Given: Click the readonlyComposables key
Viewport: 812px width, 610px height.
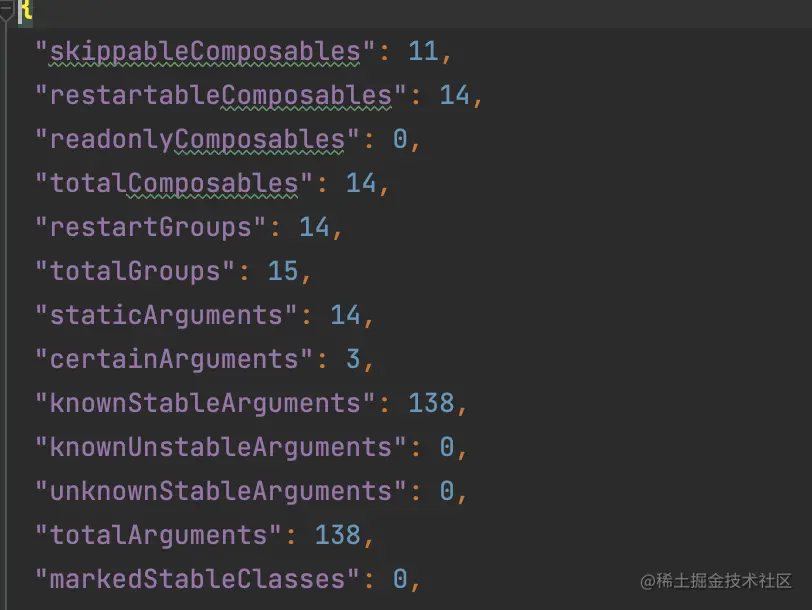Looking at the screenshot, I should [197, 139].
